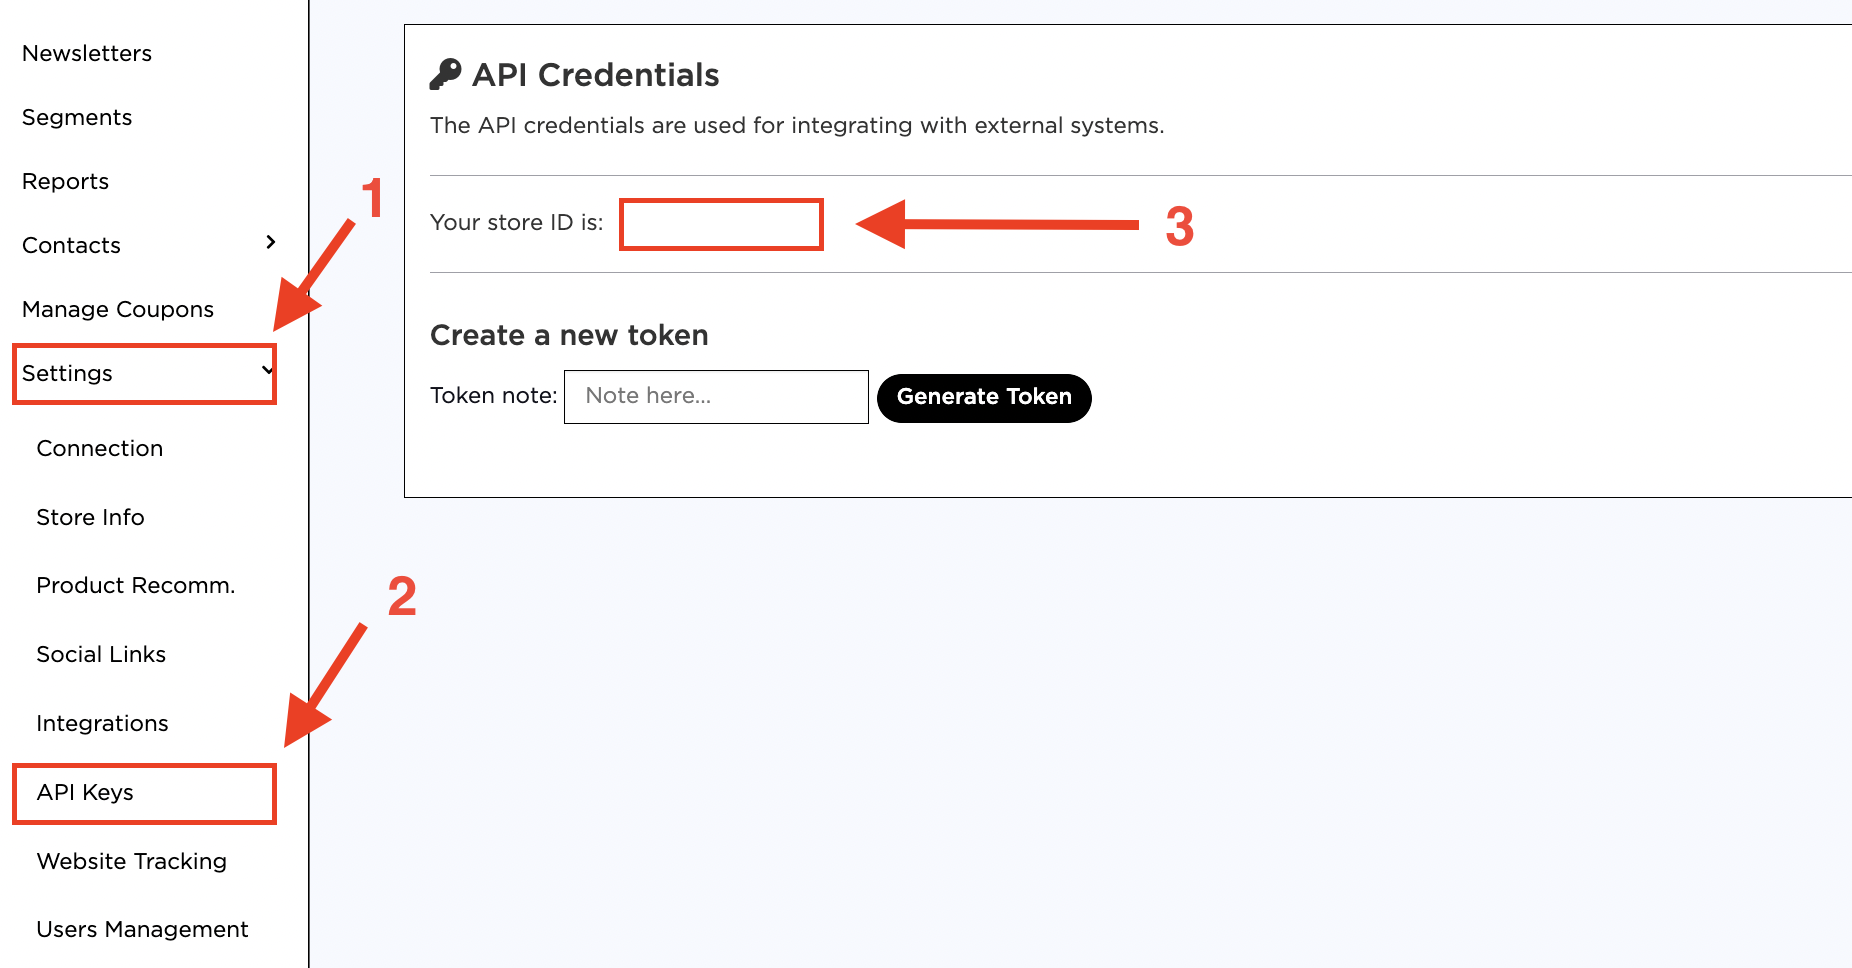Go to Segments in the sidebar

77,117
